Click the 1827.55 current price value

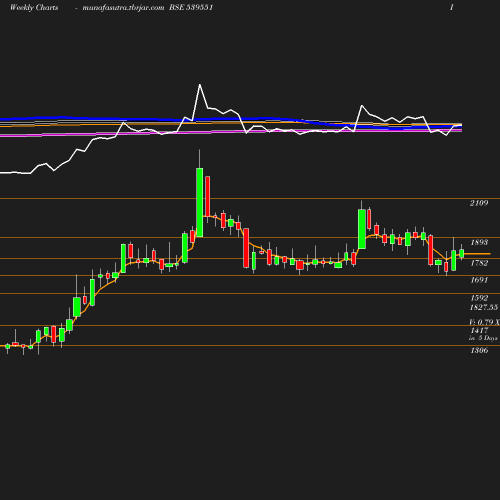pyautogui.click(x=484, y=307)
